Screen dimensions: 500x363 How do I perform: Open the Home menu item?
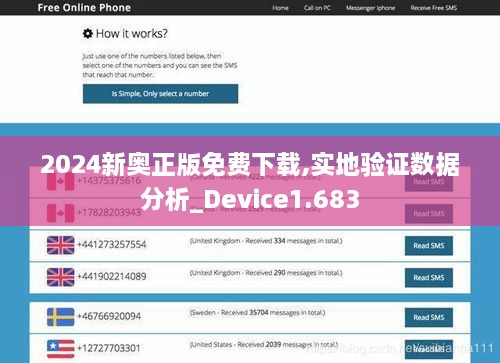280,8
